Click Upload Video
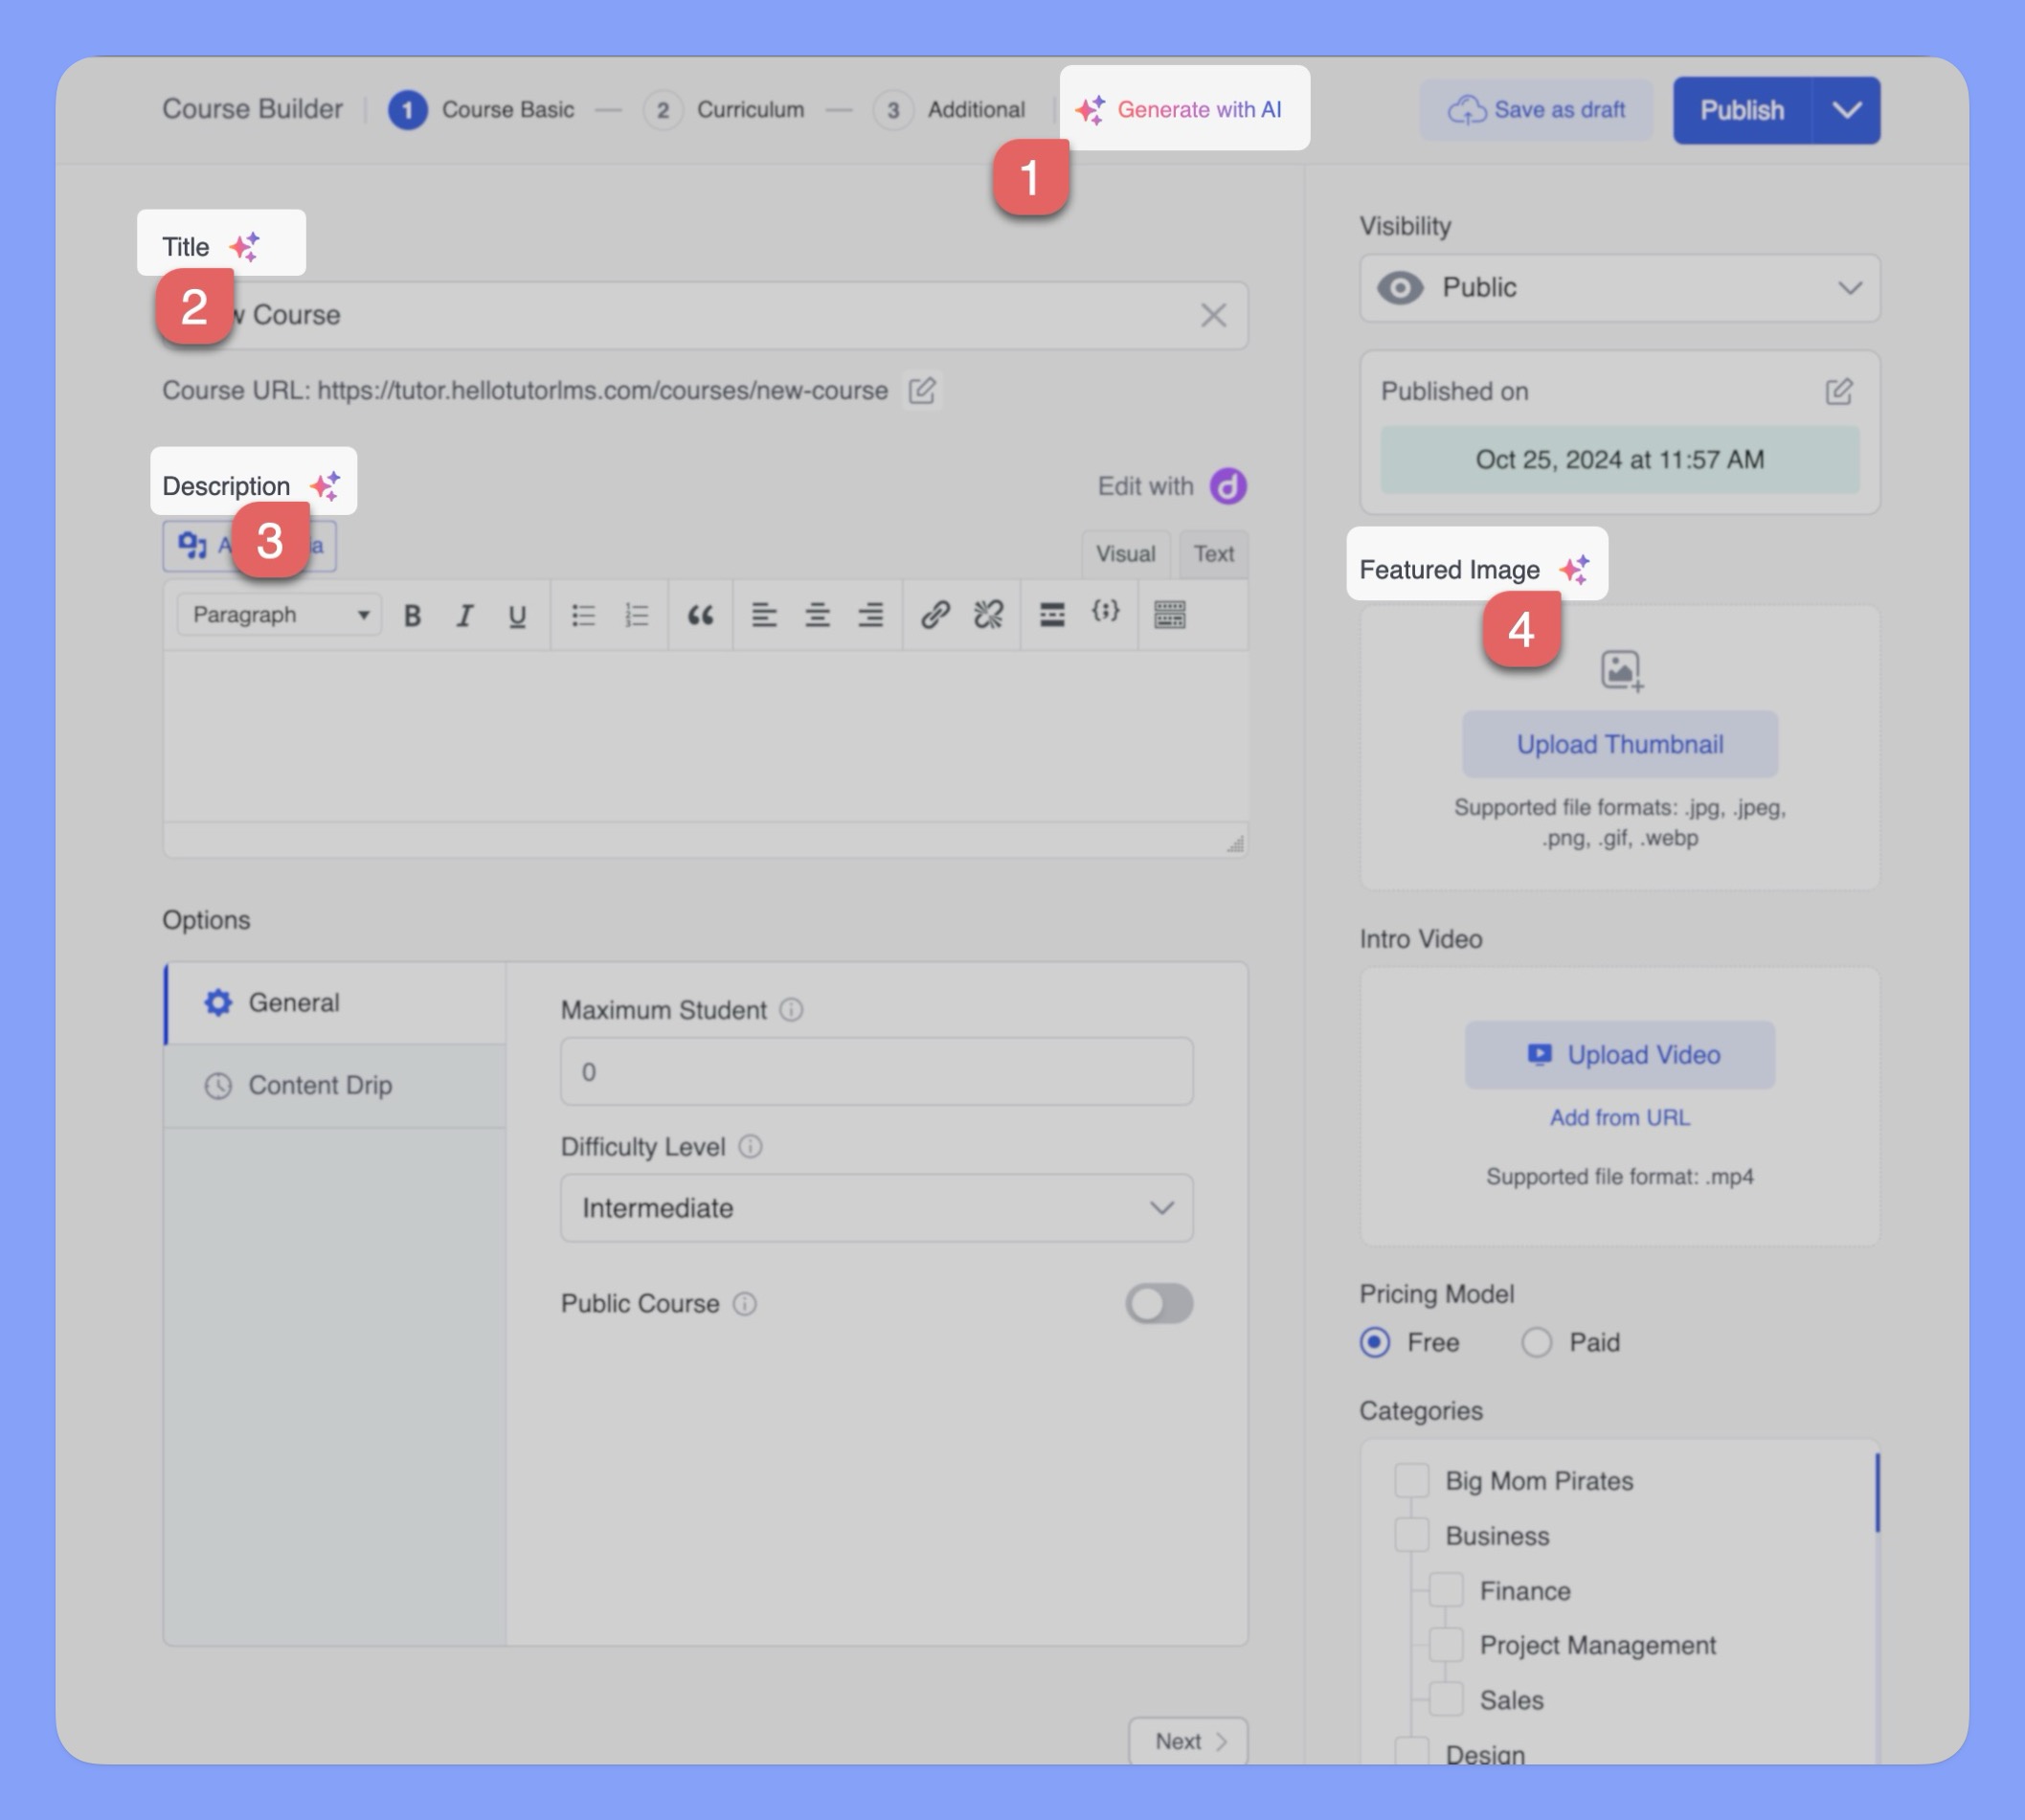 click(1620, 1055)
